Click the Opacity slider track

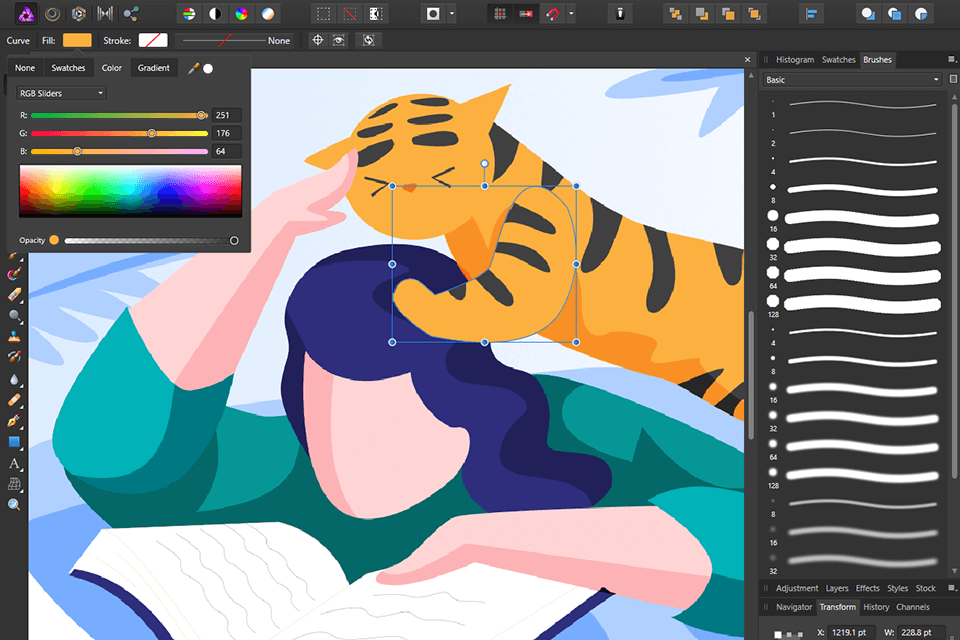tap(151, 241)
